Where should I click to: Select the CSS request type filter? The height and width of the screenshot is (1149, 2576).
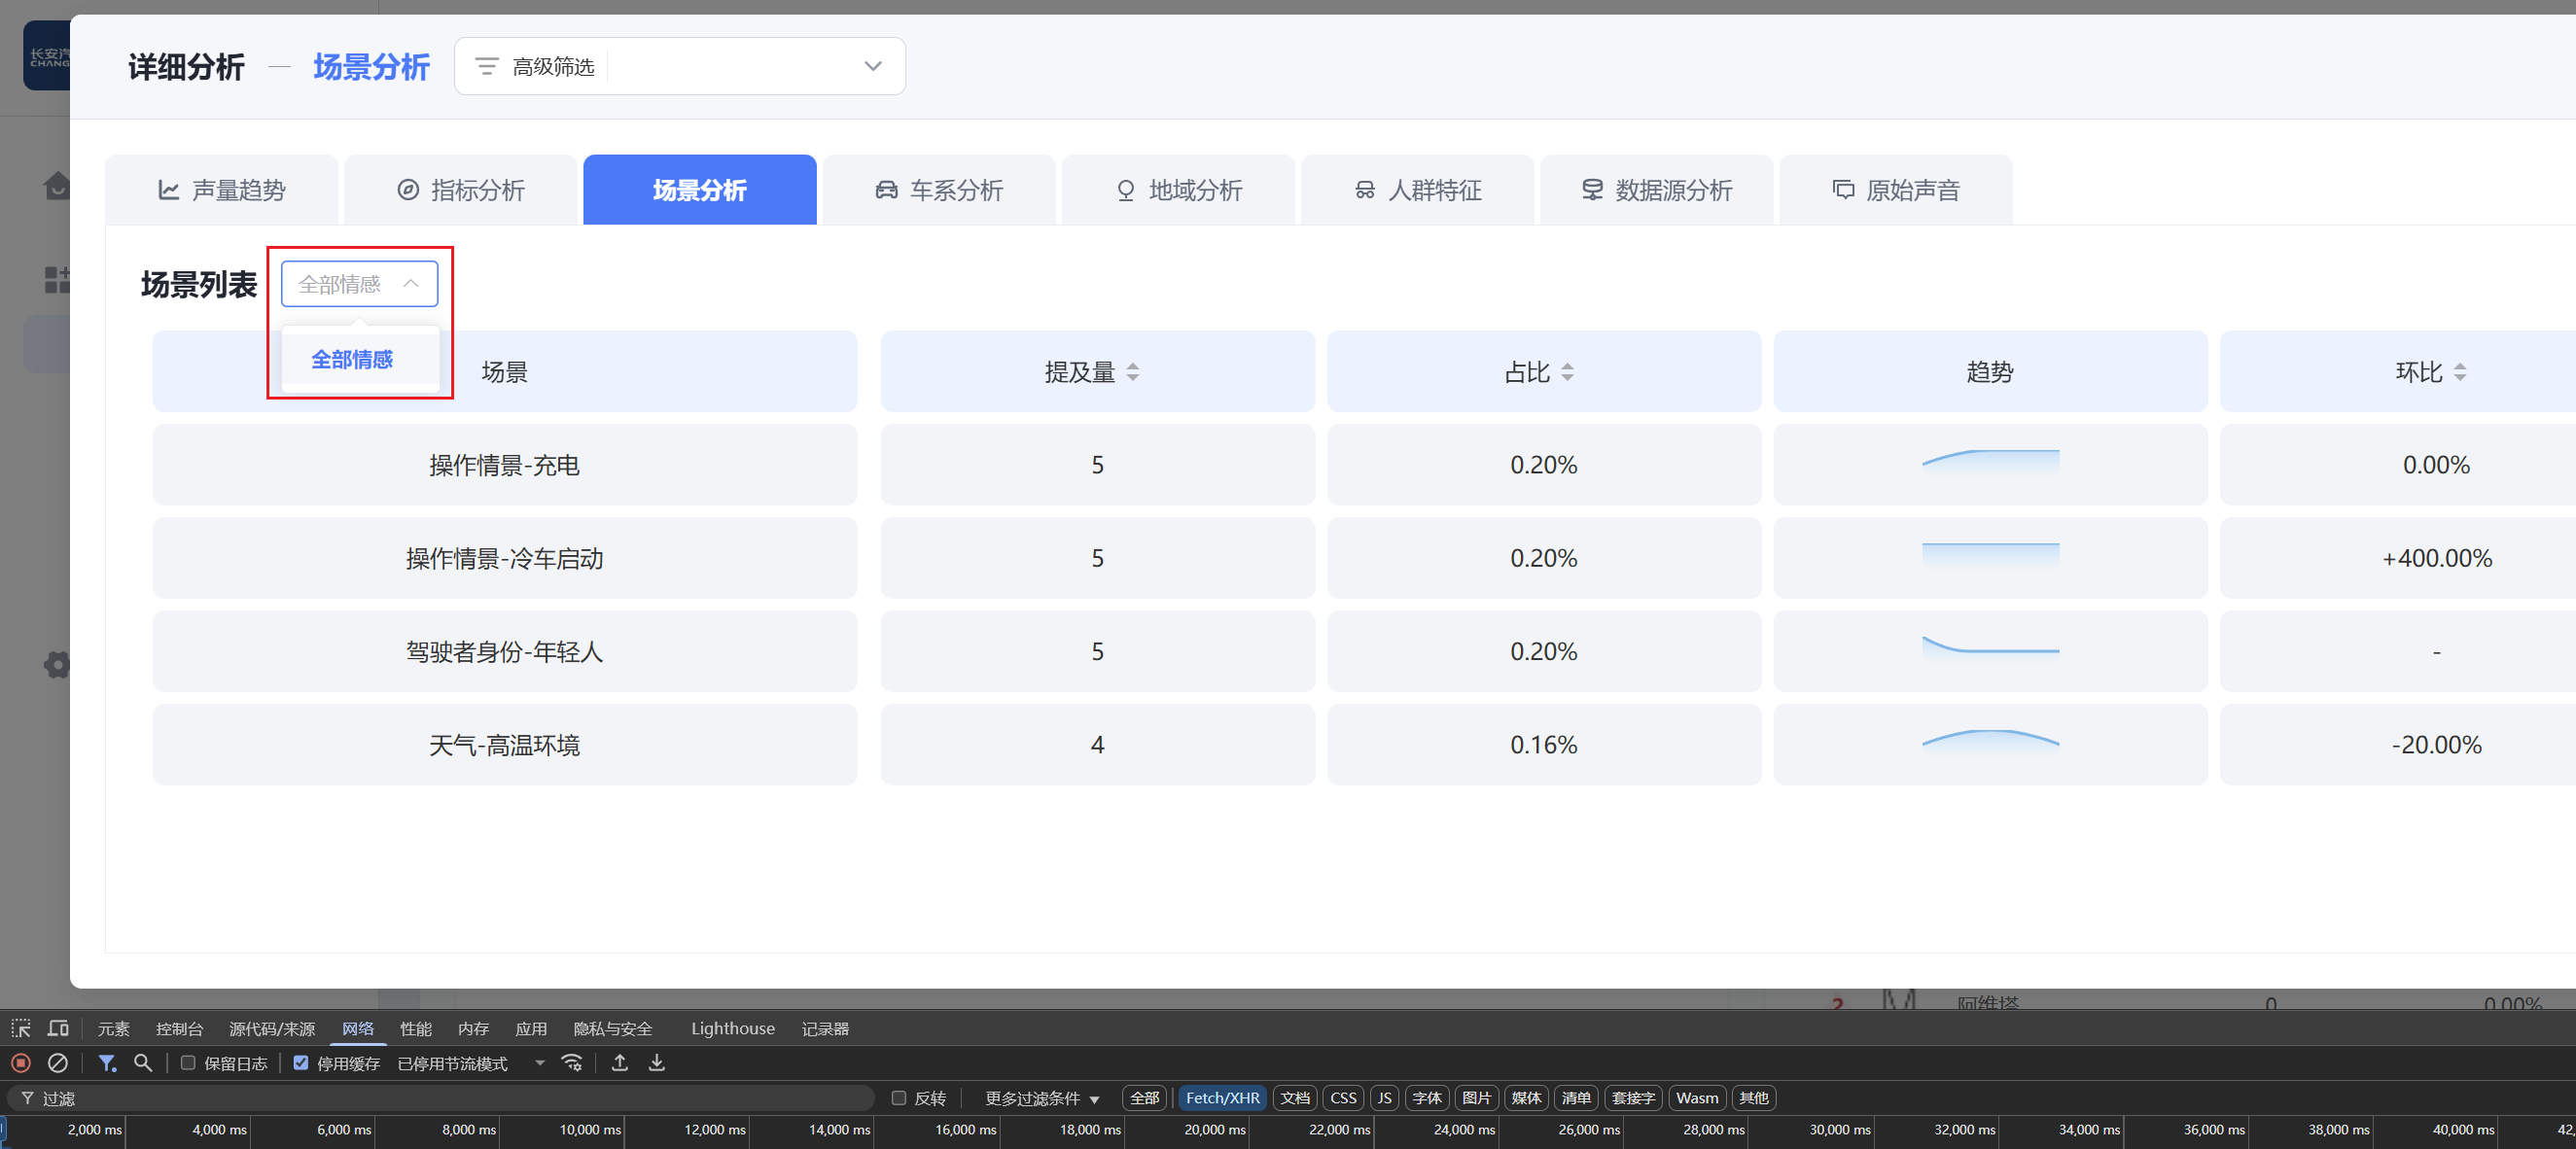pyautogui.click(x=1343, y=1098)
